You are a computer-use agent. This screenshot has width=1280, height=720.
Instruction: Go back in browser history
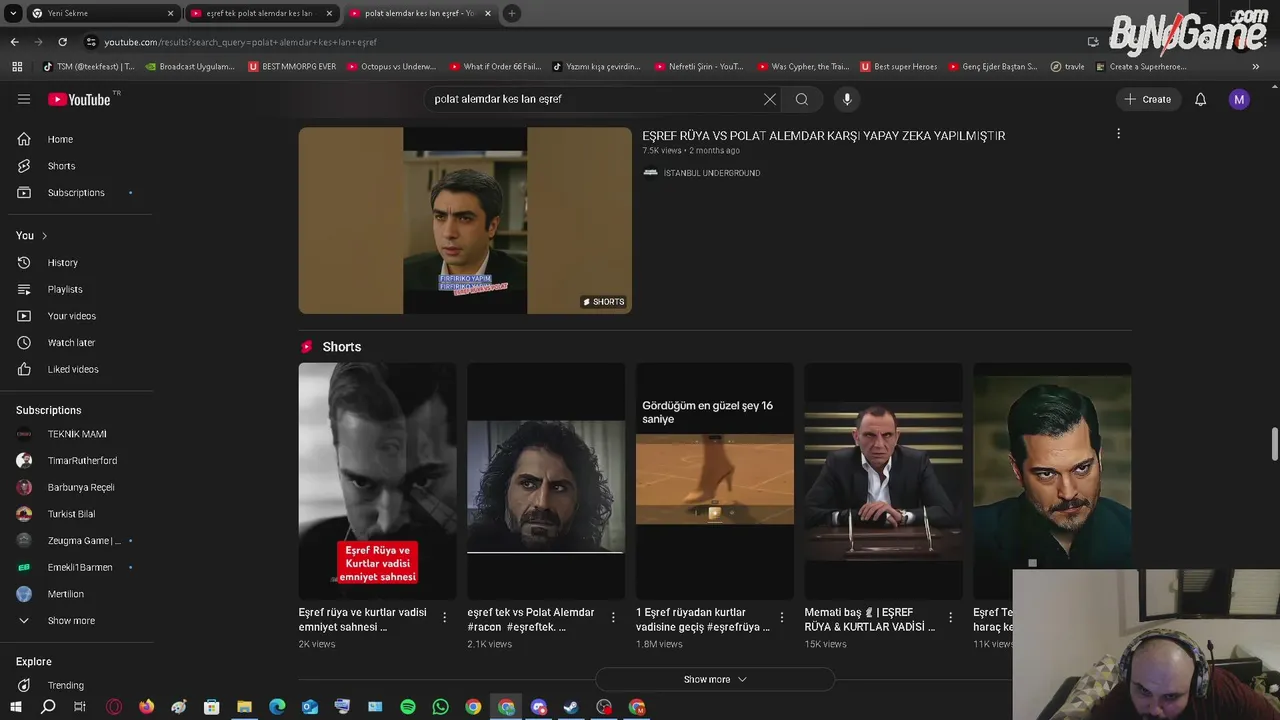coord(14,42)
